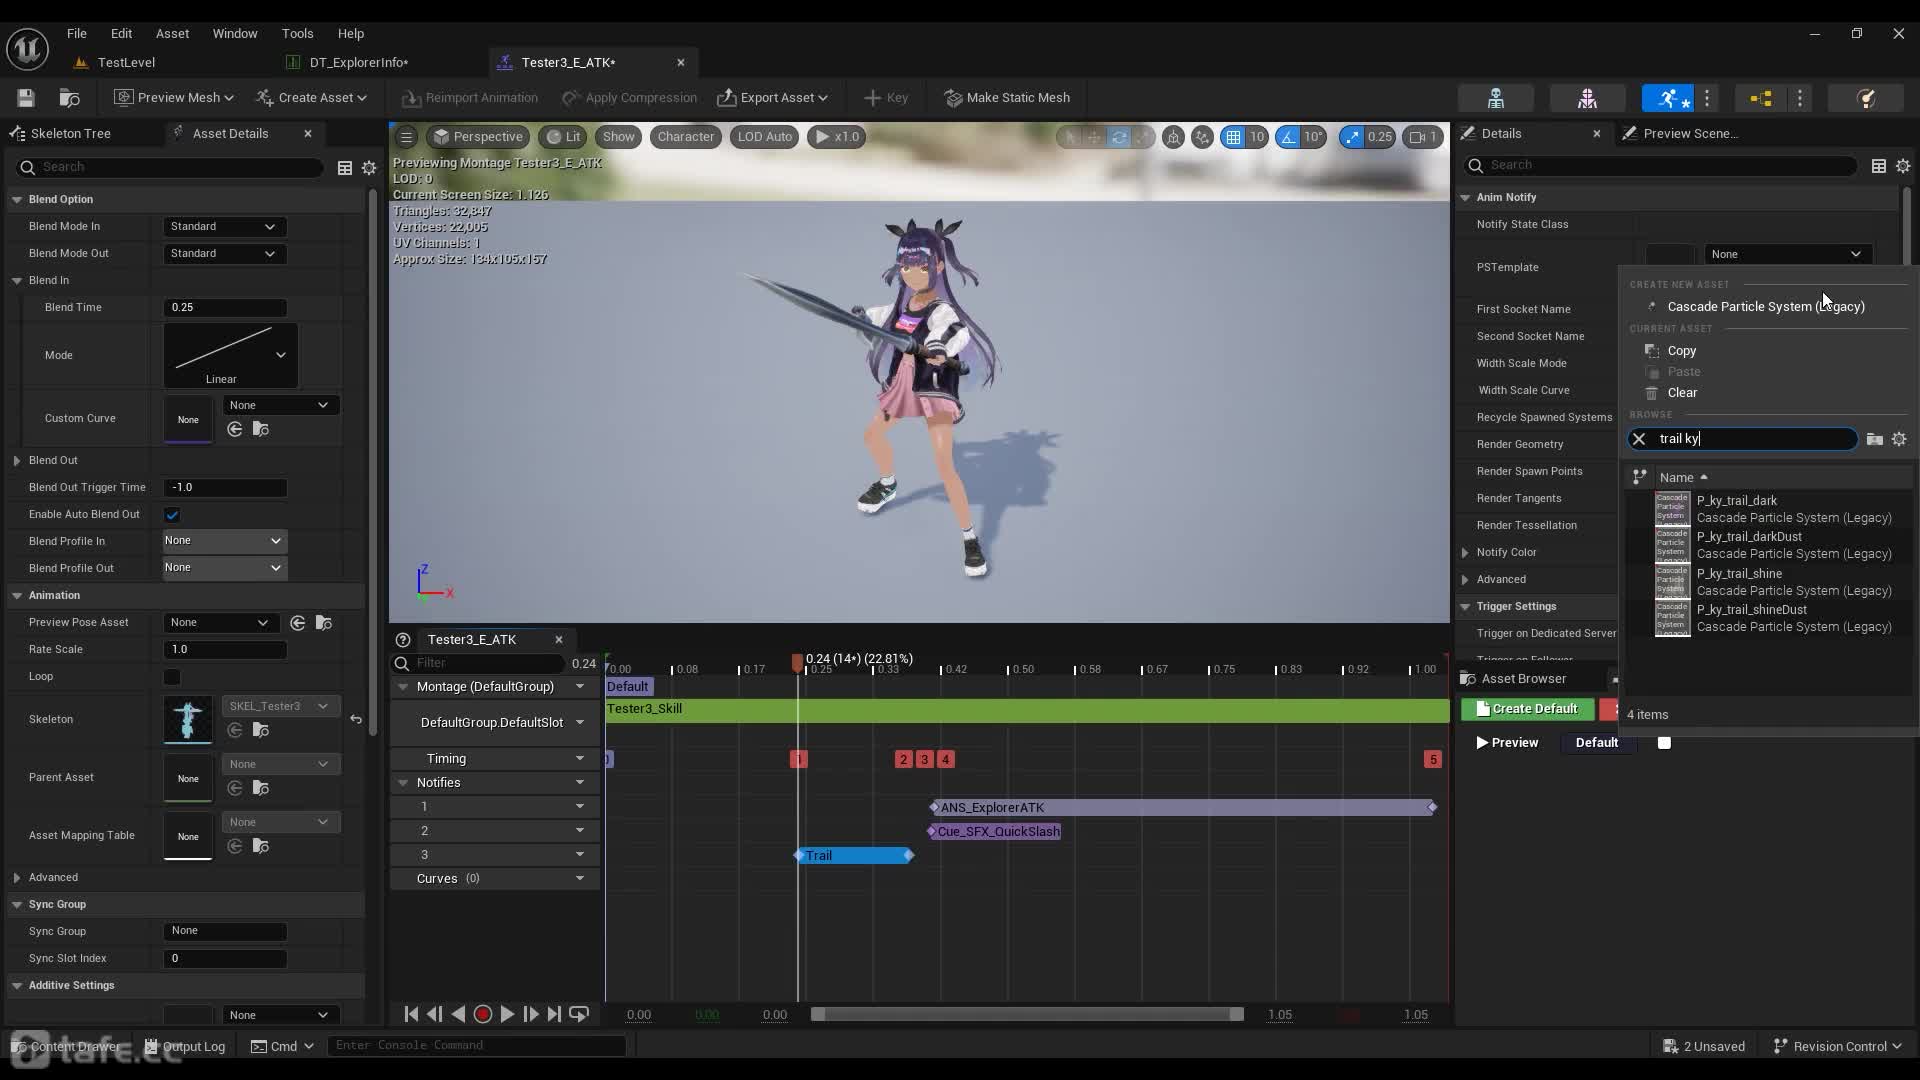Open the Skeleton editor mode icon
This screenshot has width=1920, height=1080.
tap(1496, 98)
